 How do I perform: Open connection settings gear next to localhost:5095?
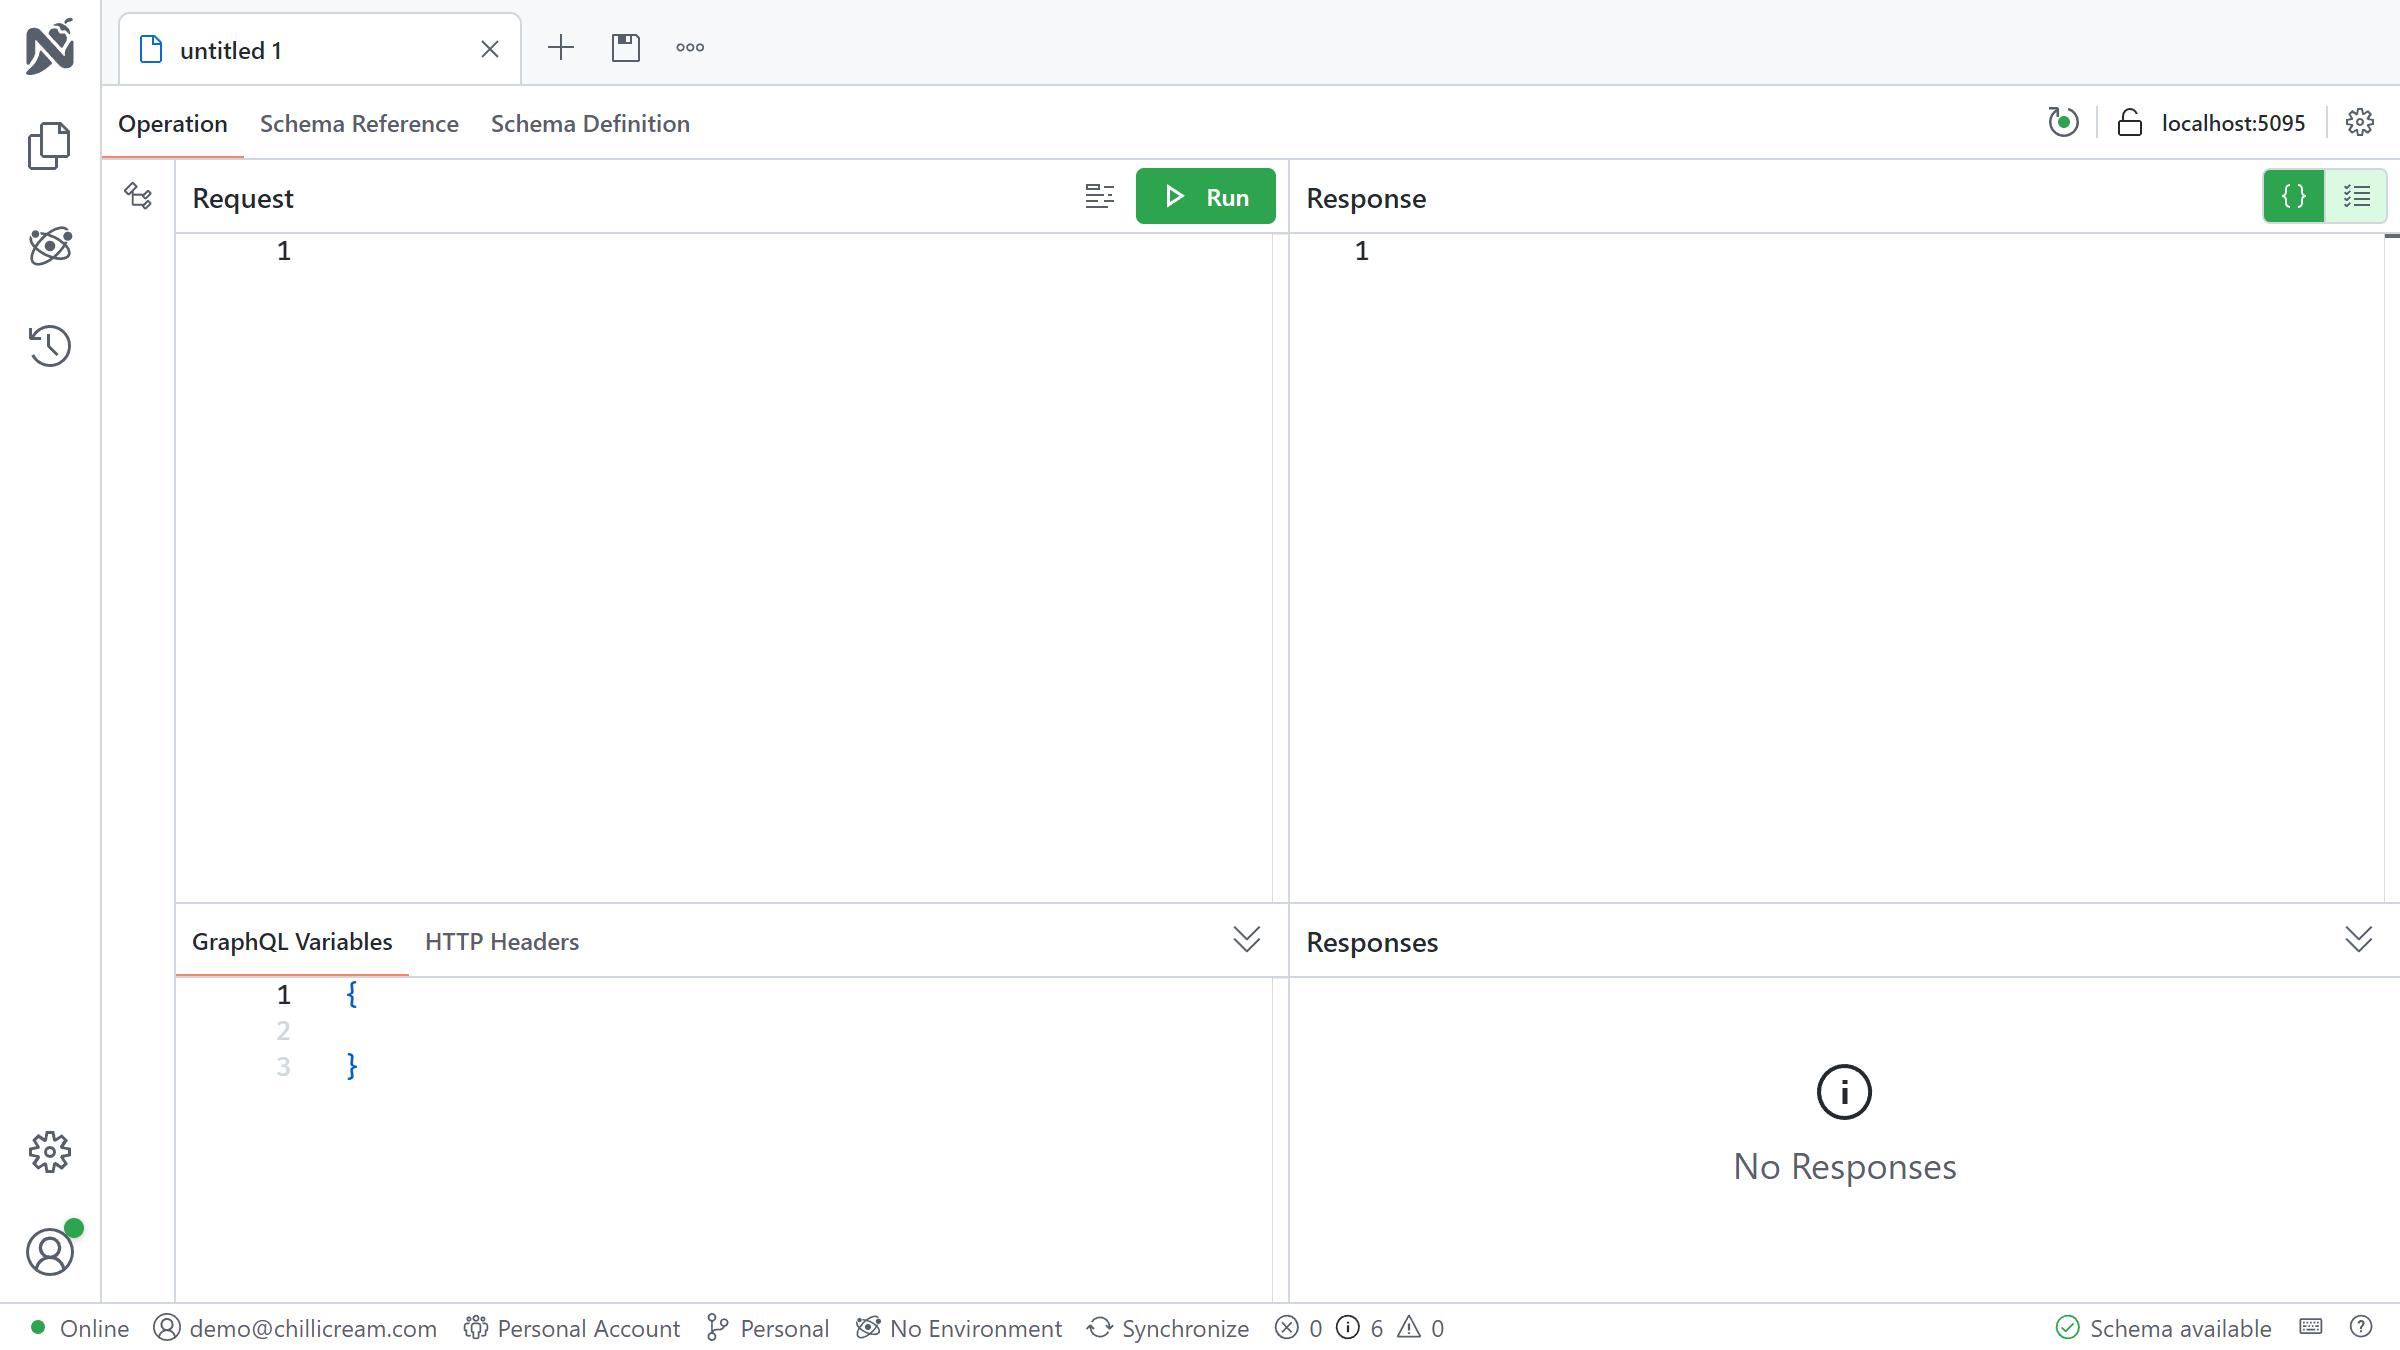[x=2360, y=123]
